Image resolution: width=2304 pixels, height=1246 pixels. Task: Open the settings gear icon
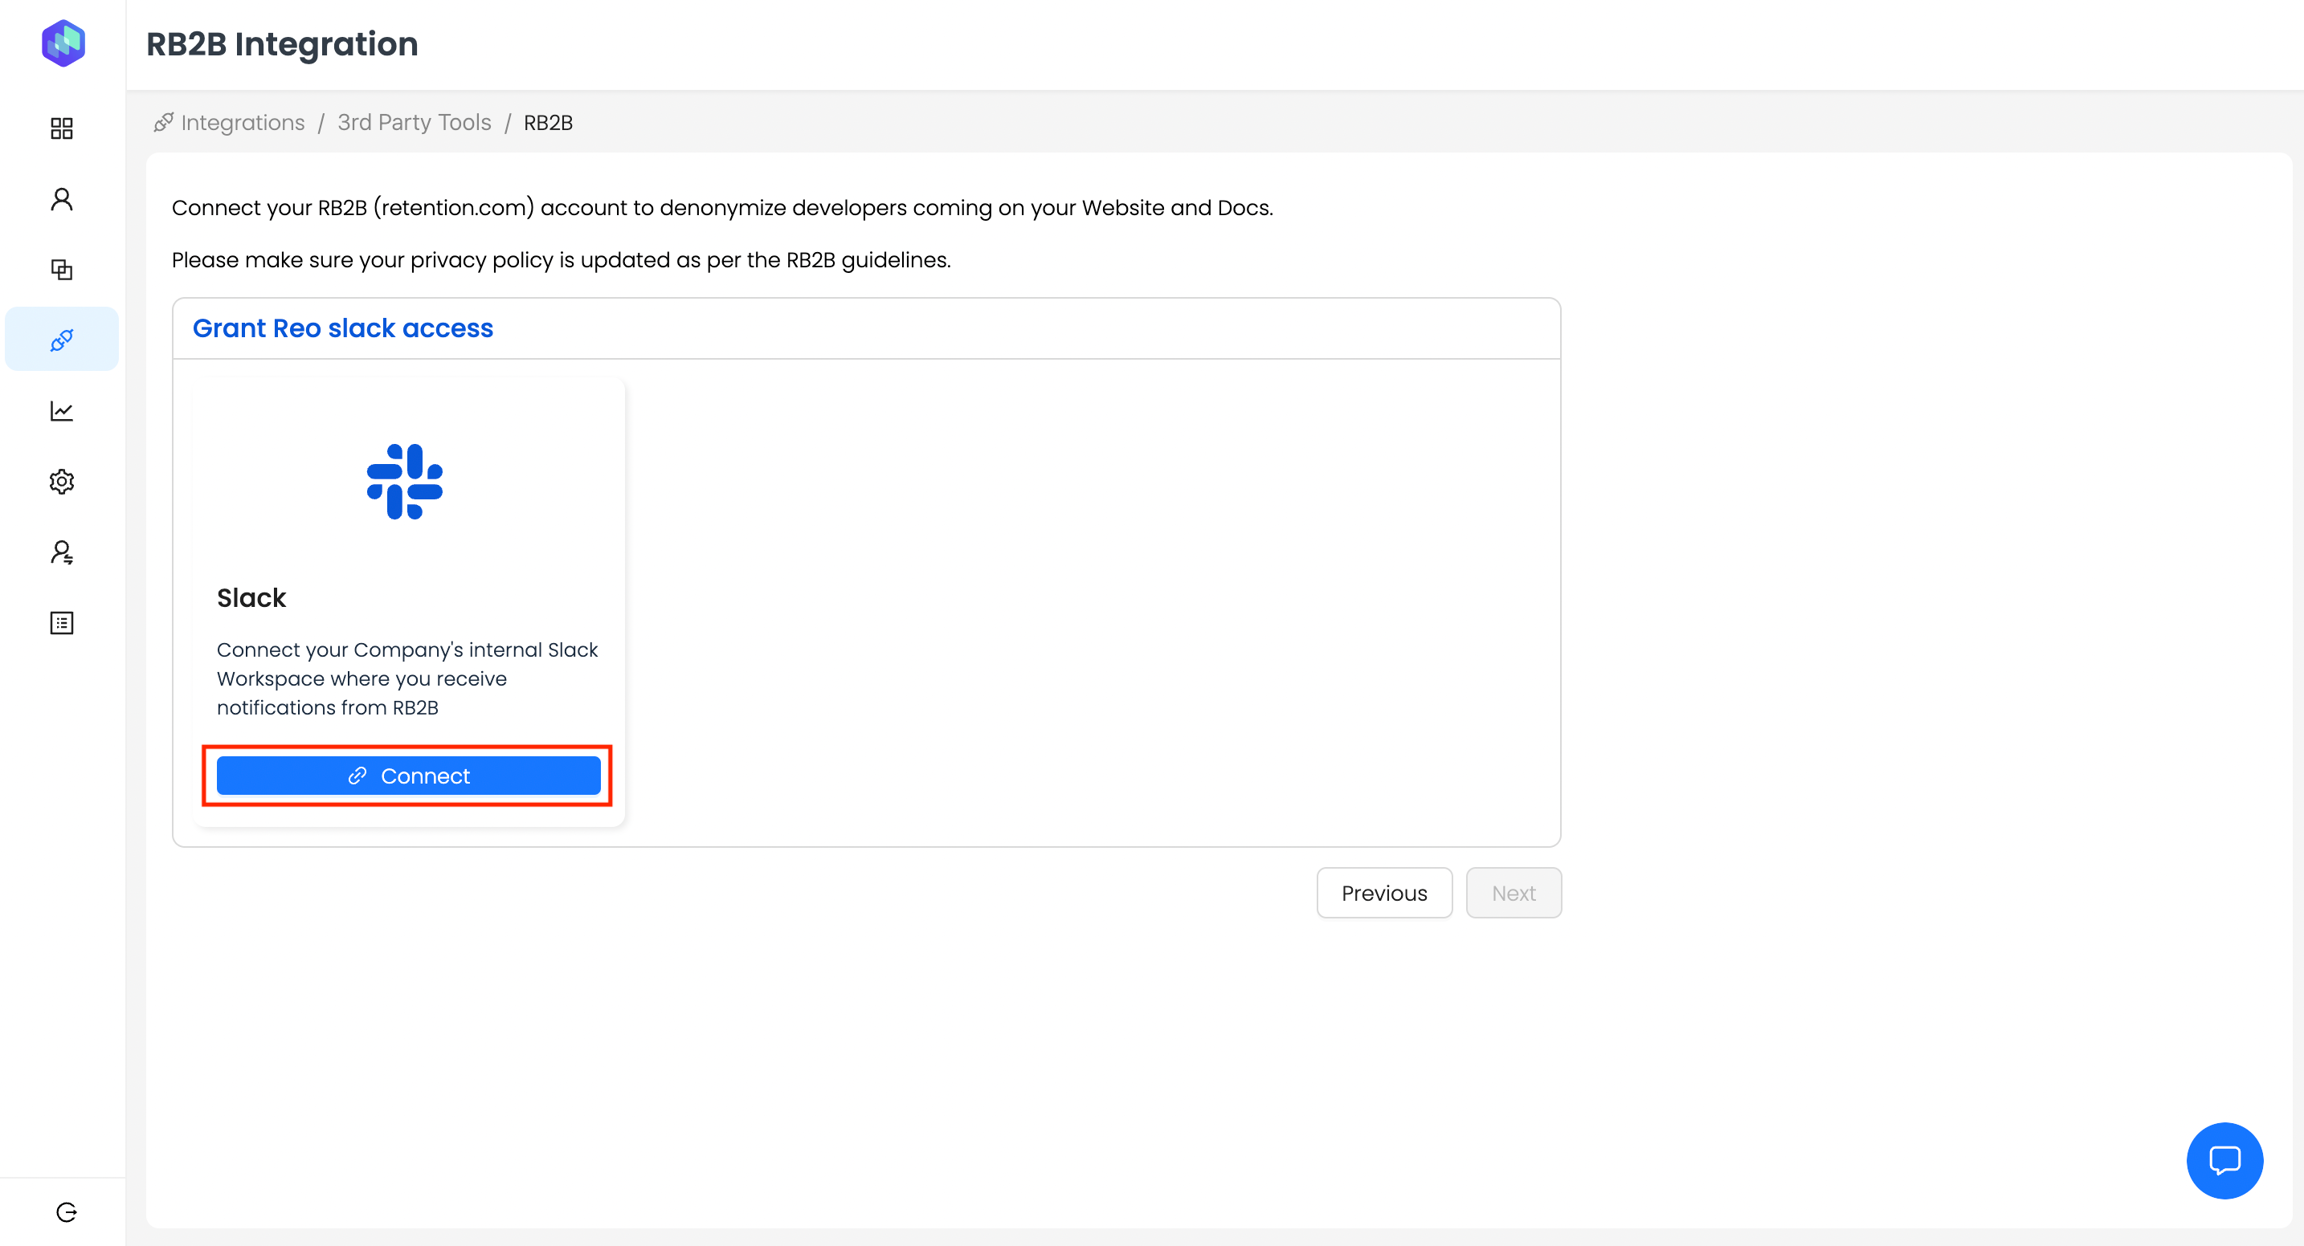[x=62, y=482]
